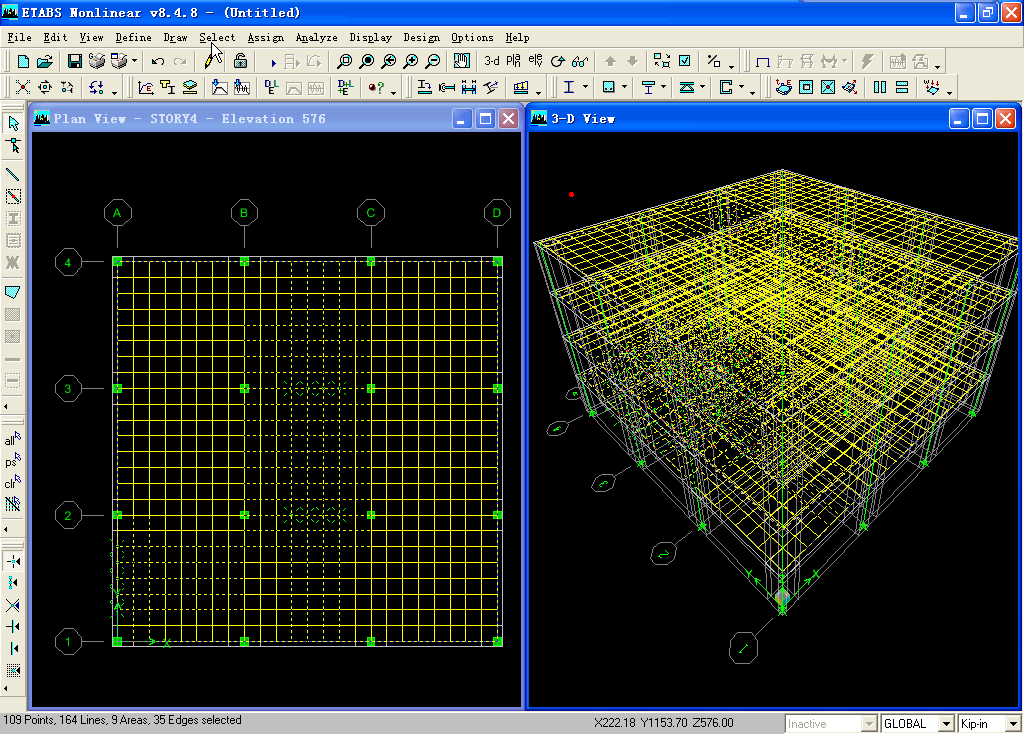The width and height of the screenshot is (1024, 734).
Task: Toggle snap to intersections in sidebar
Action: [x=13, y=605]
